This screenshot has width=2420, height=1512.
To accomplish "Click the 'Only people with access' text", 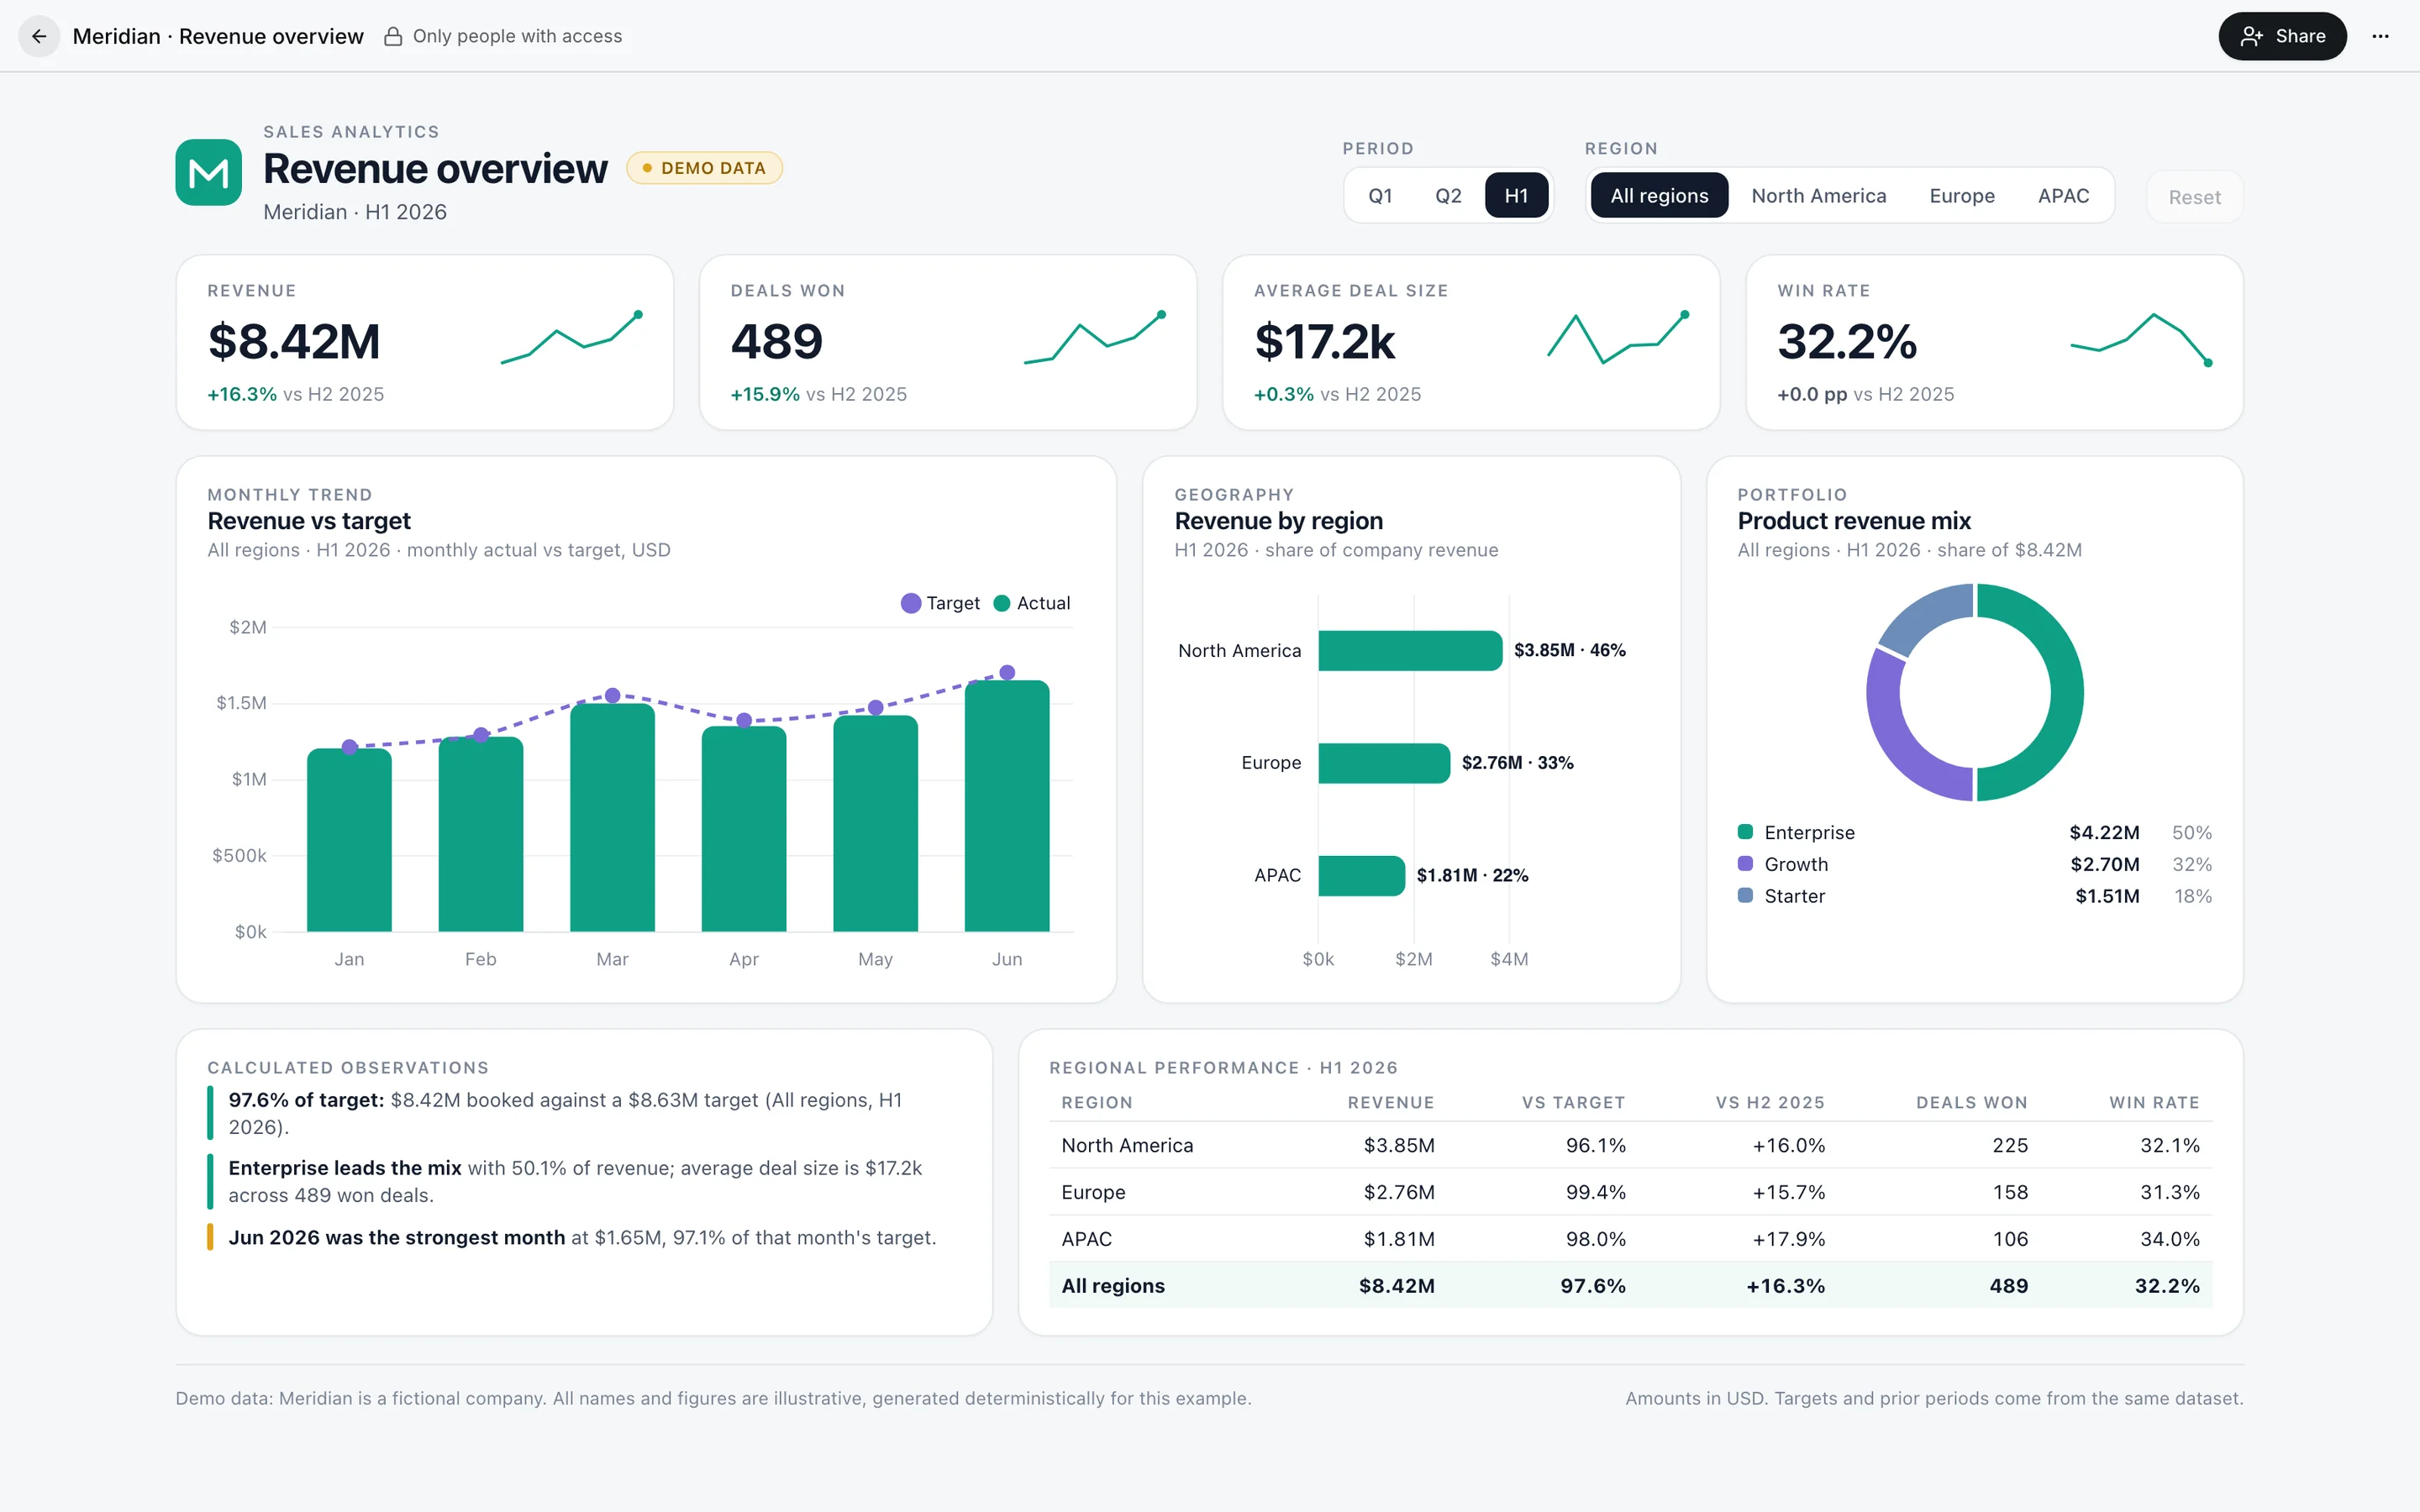I will click(x=517, y=36).
